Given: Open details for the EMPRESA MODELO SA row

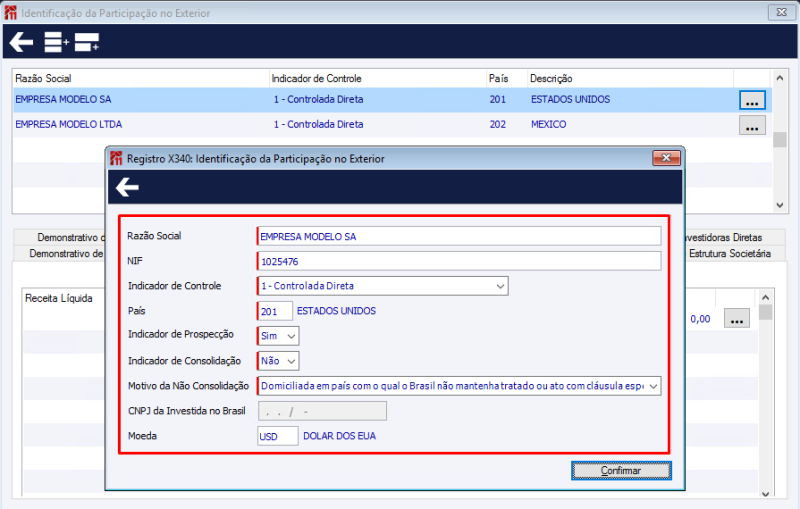Looking at the screenshot, I should point(752,100).
